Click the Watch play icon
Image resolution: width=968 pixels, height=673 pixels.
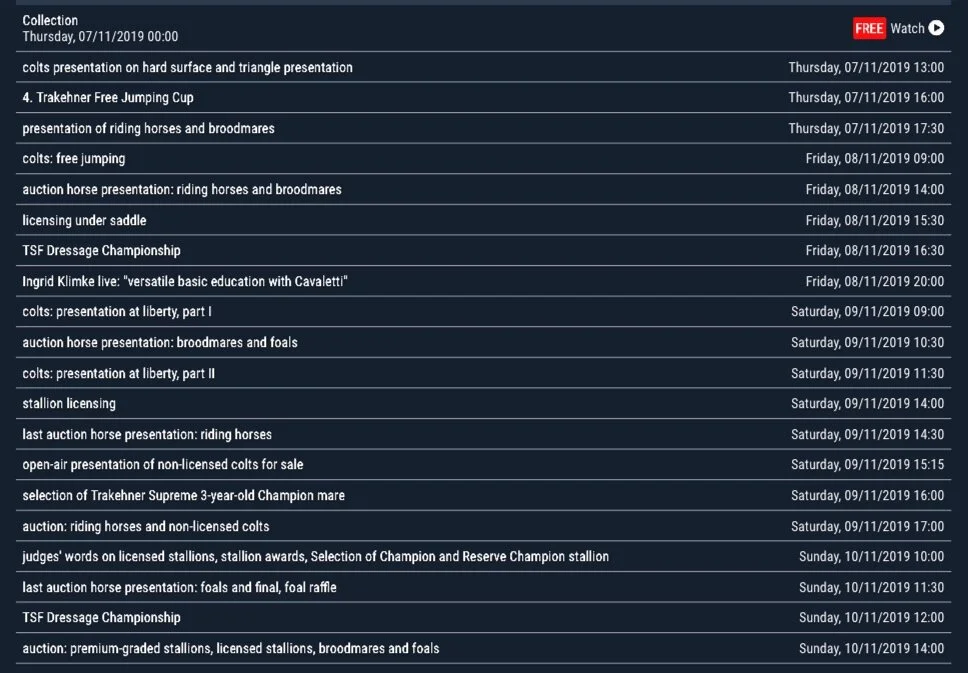(x=936, y=28)
